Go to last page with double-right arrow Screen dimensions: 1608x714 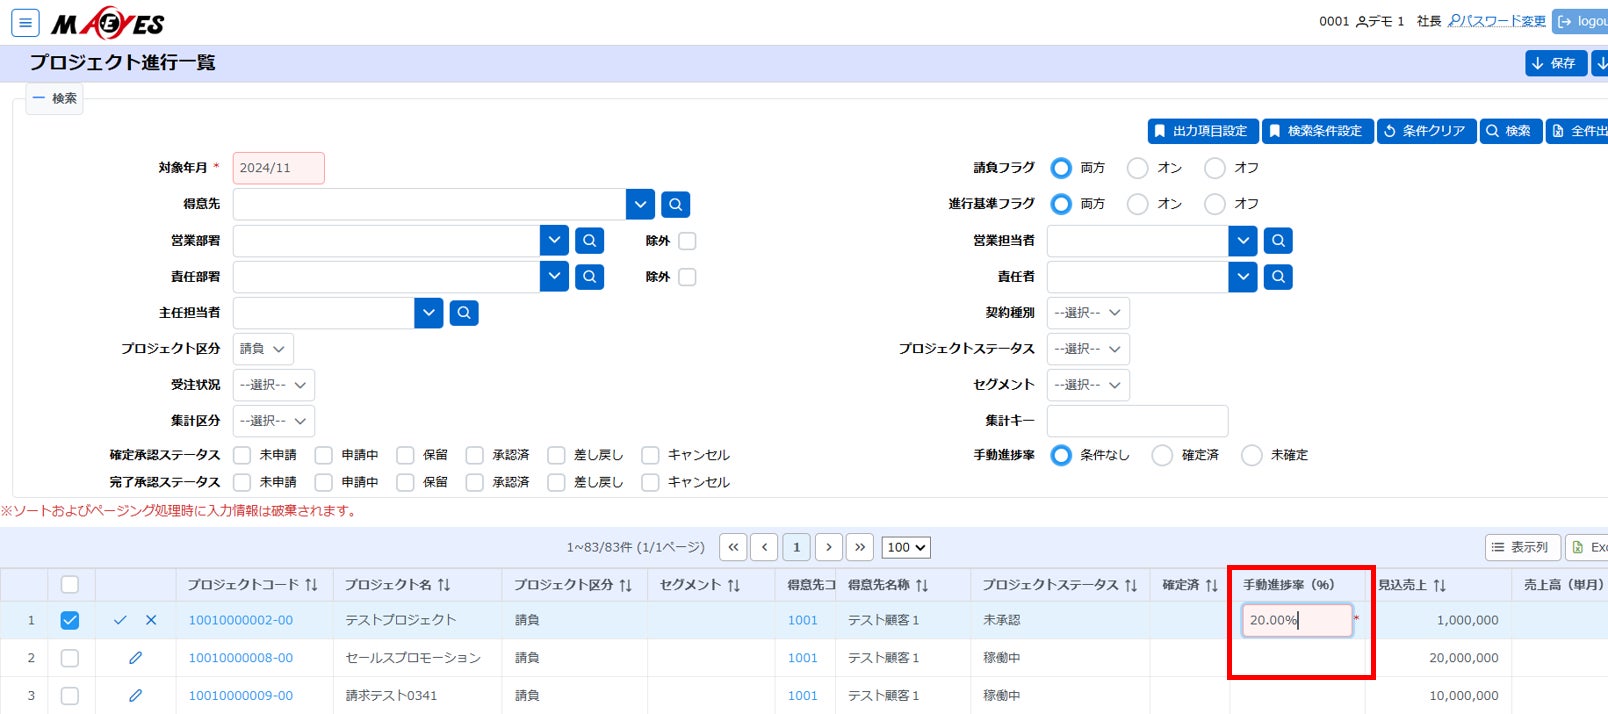[x=860, y=547]
